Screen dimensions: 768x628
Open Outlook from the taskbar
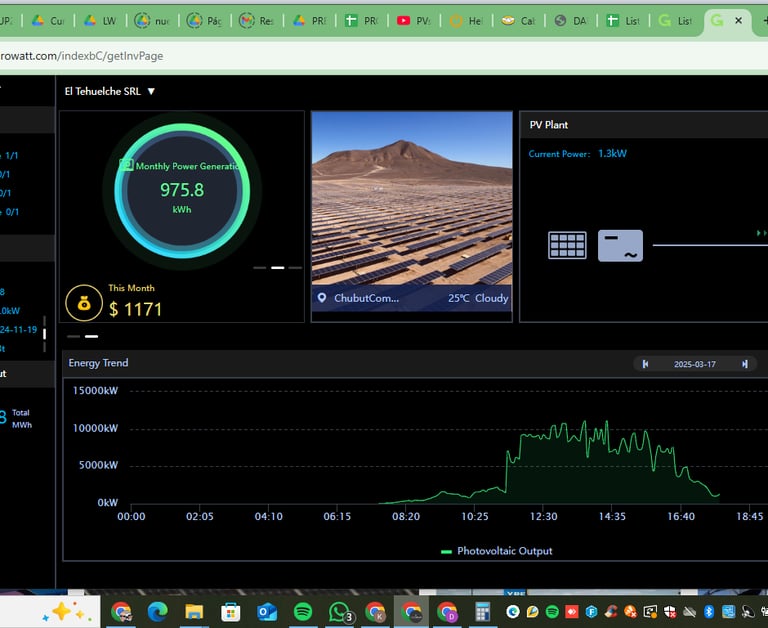point(267,611)
